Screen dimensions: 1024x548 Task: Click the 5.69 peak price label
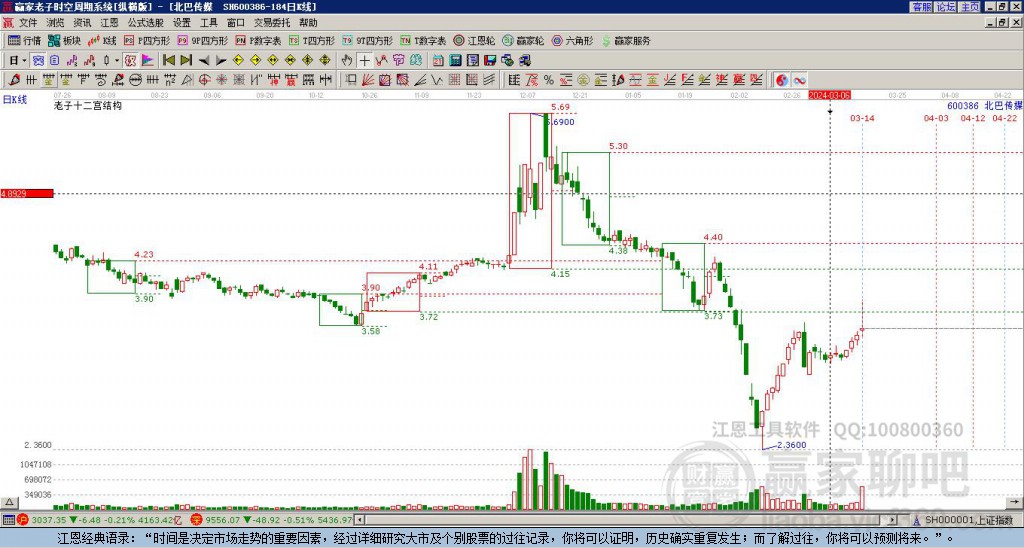[x=560, y=107]
